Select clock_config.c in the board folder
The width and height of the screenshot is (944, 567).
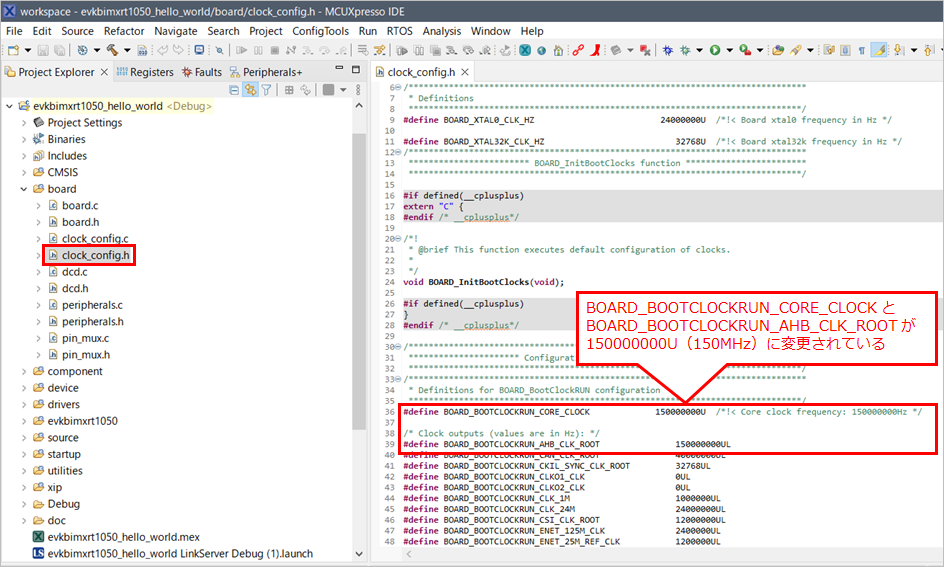click(95, 239)
